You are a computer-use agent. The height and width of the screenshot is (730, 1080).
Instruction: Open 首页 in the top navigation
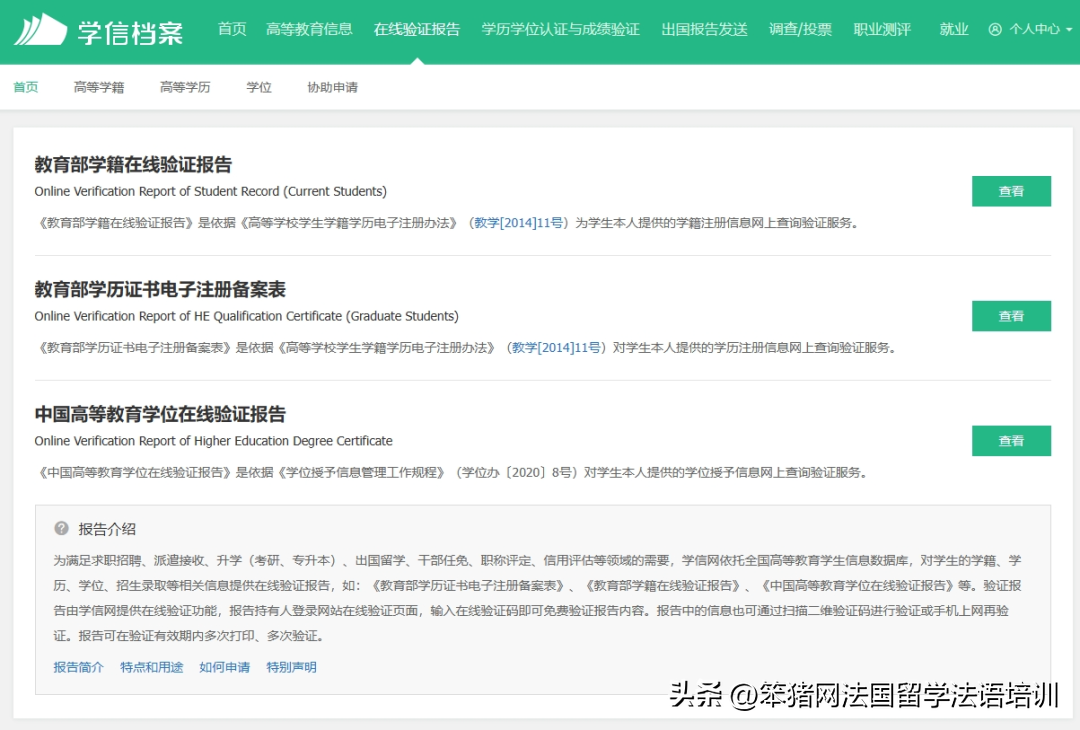pyautogui.click(x=232, y=29)
